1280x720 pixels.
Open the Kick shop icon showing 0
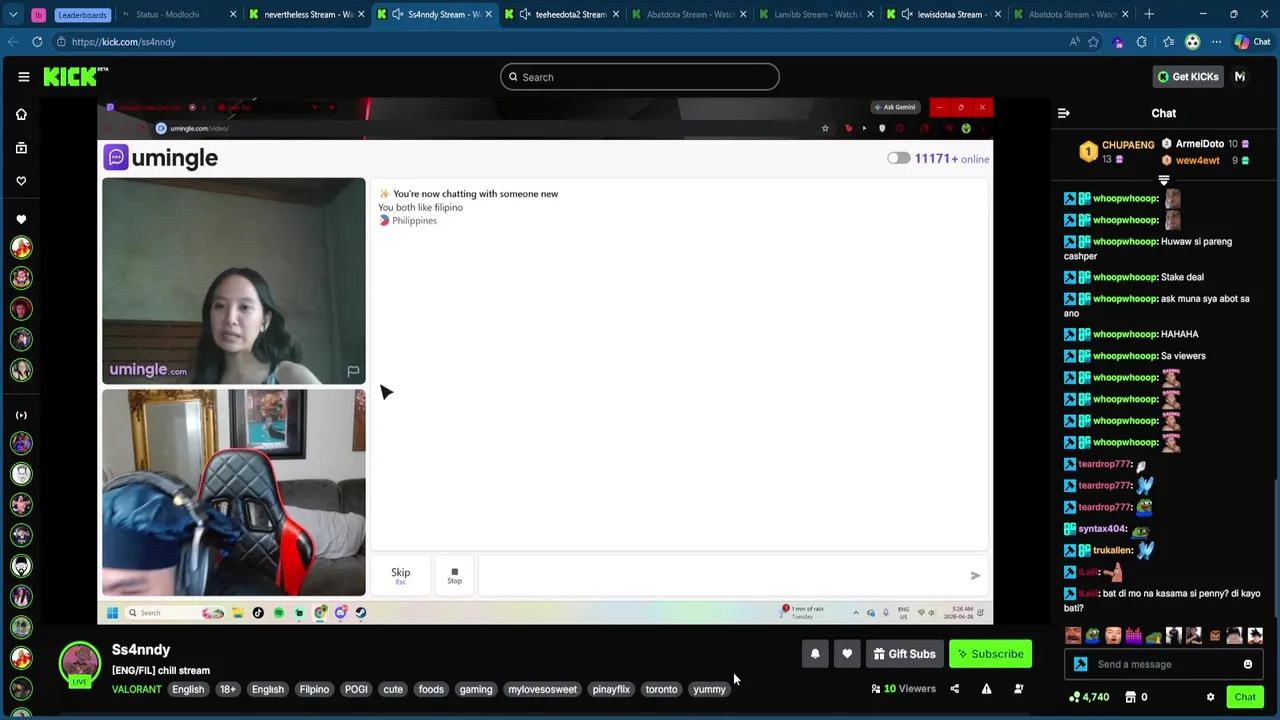[1136, 697]
